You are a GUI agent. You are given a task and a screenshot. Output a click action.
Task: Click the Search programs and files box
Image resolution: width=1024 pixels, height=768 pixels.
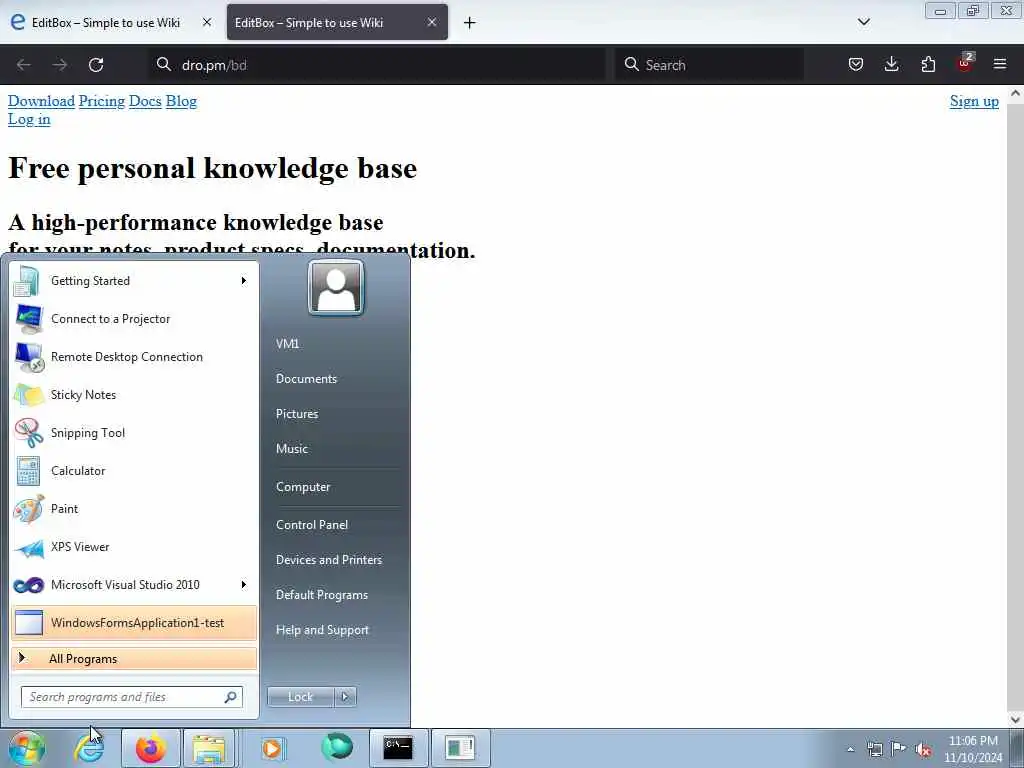[132, 697]
